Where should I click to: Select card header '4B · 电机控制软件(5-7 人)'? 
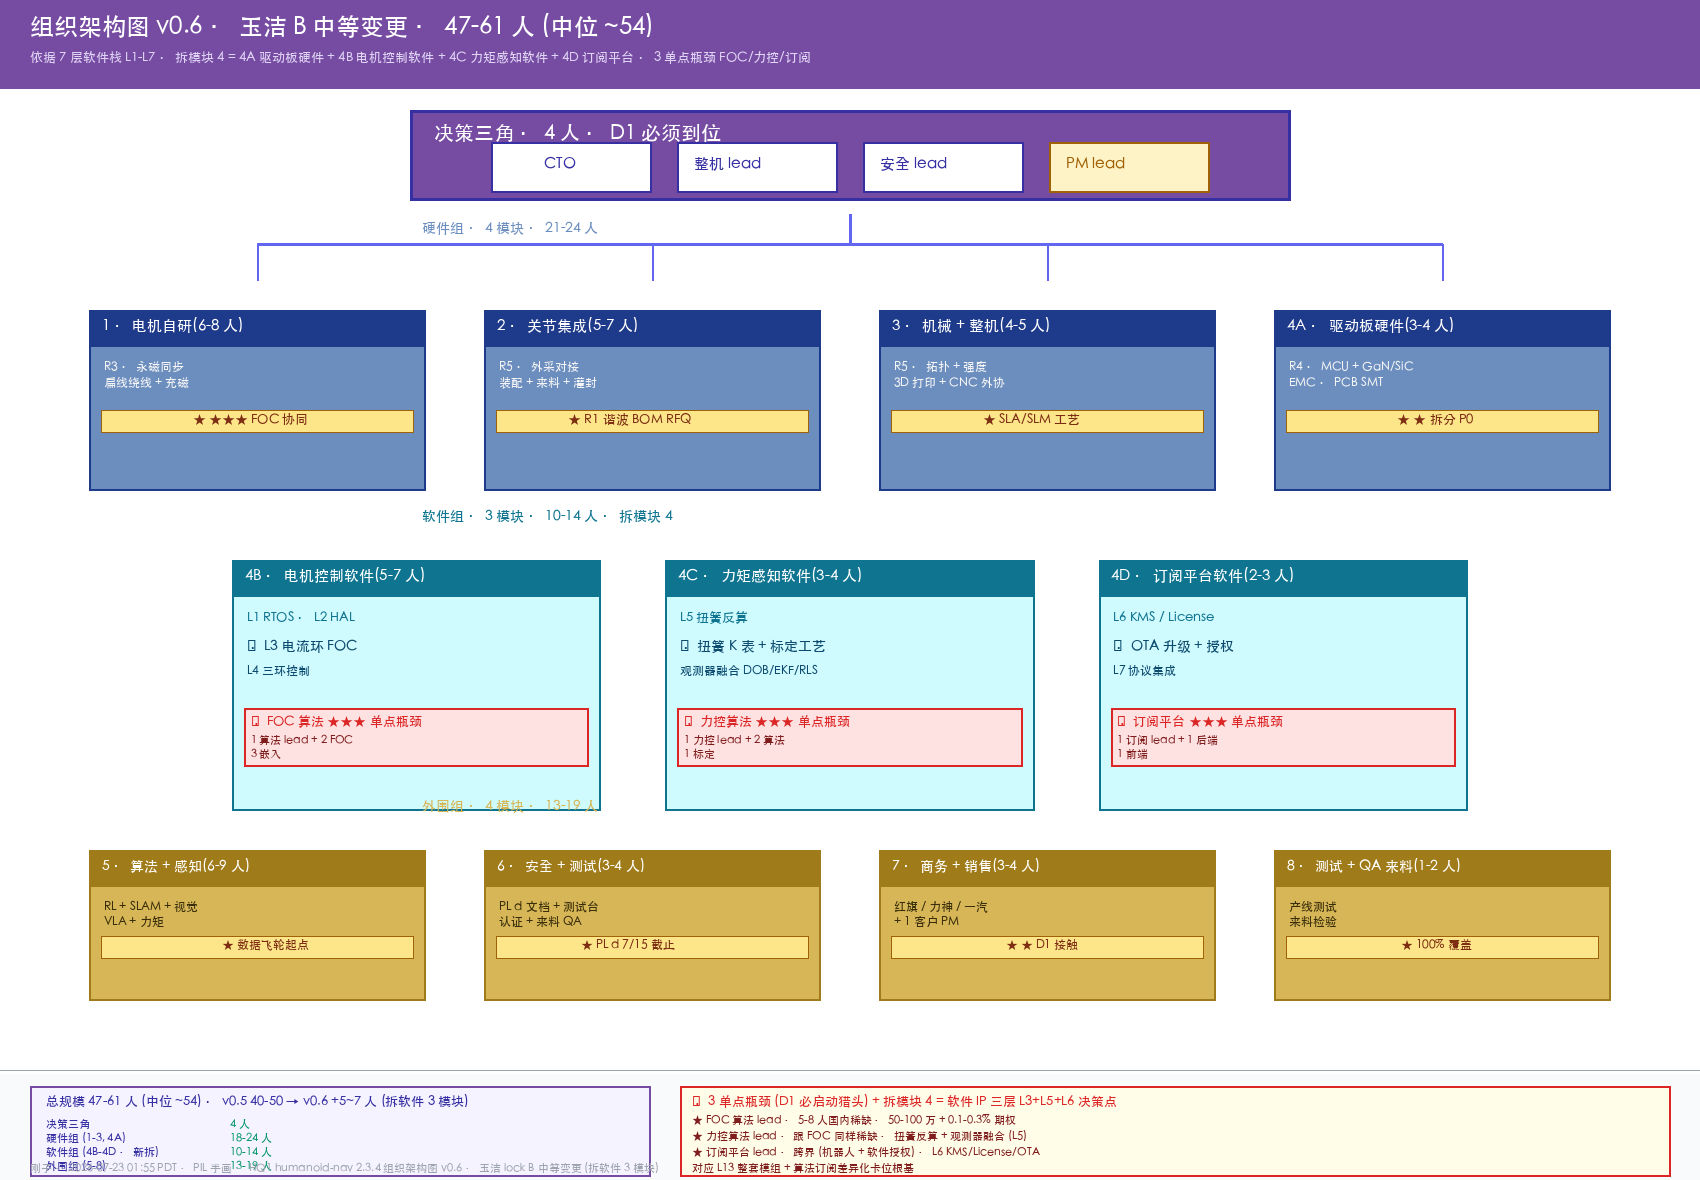(x=416, y=577)
